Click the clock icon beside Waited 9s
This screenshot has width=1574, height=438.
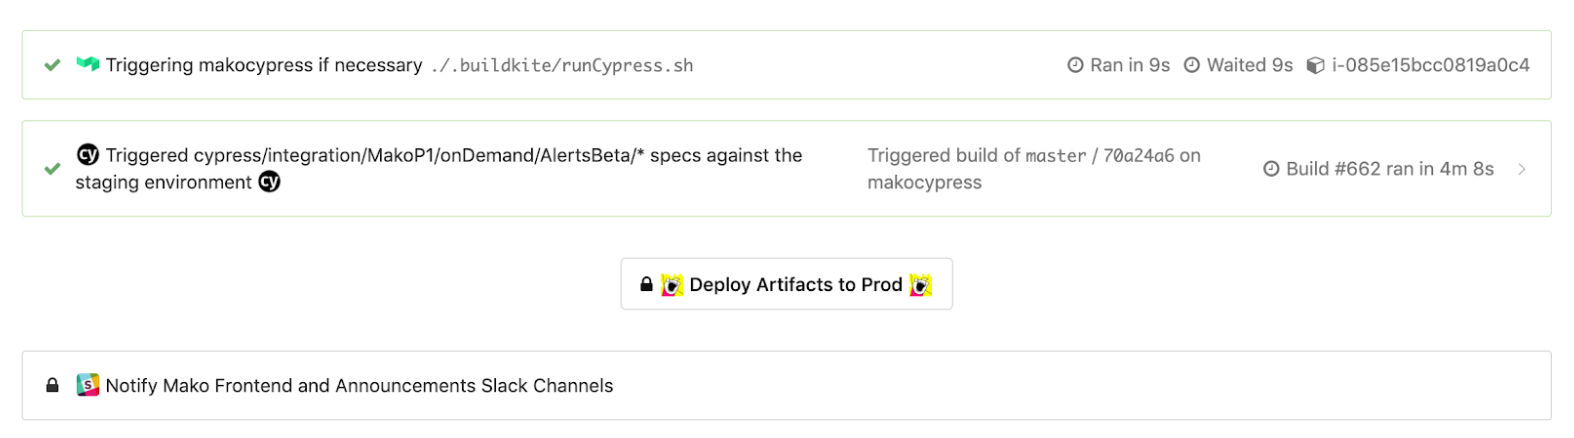pyautogui.click(x=1192, y=65)
